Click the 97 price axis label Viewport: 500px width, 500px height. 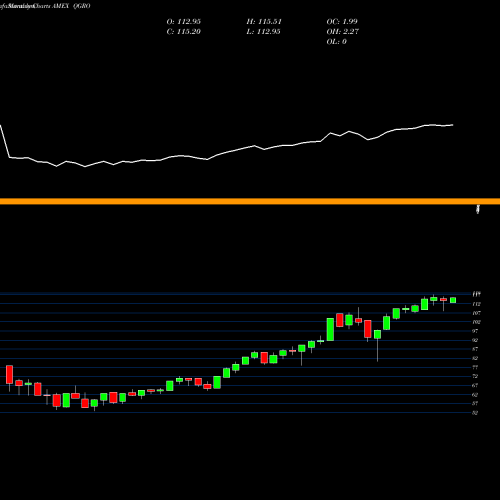(475, 331)
